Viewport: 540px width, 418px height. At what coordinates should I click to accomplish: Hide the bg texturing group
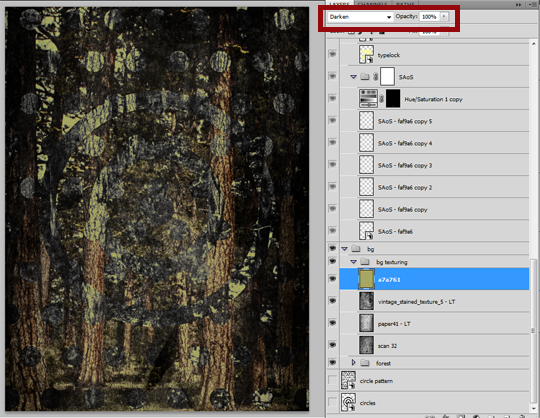pyautogui.click(x=332, y=261)
